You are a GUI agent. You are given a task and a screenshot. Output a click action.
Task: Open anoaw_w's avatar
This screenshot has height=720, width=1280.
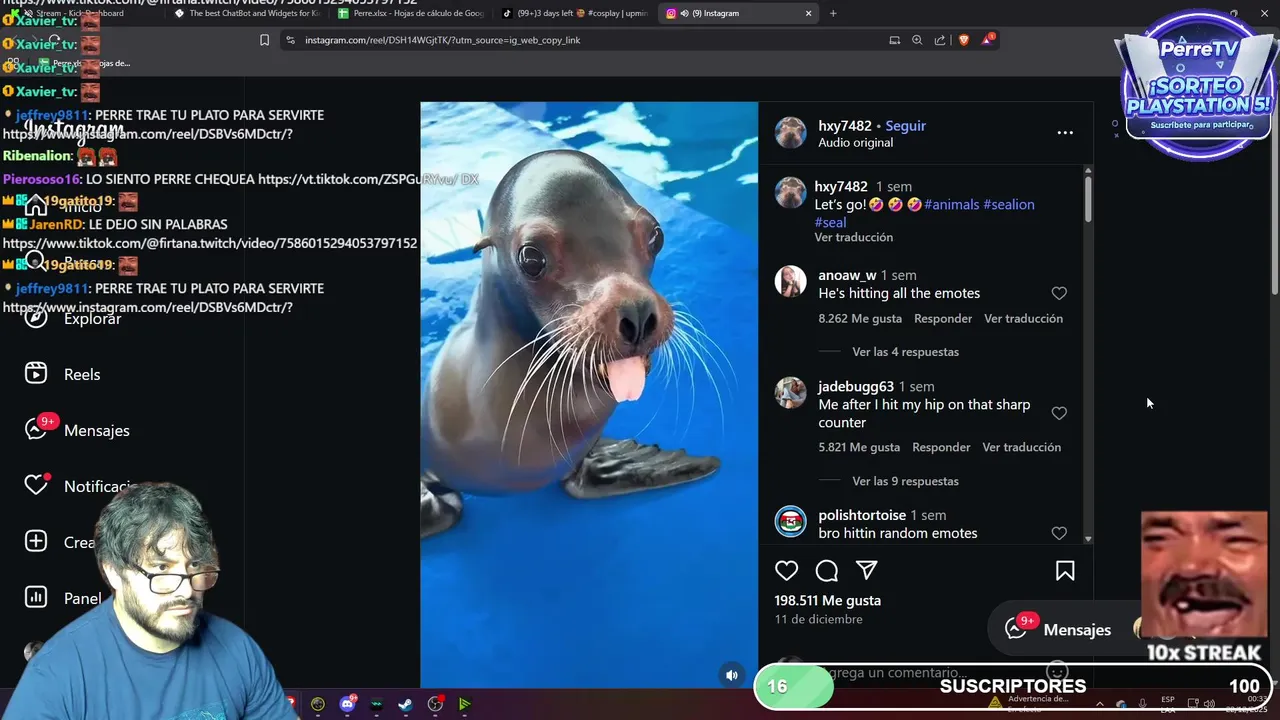[x=790, y=281]
